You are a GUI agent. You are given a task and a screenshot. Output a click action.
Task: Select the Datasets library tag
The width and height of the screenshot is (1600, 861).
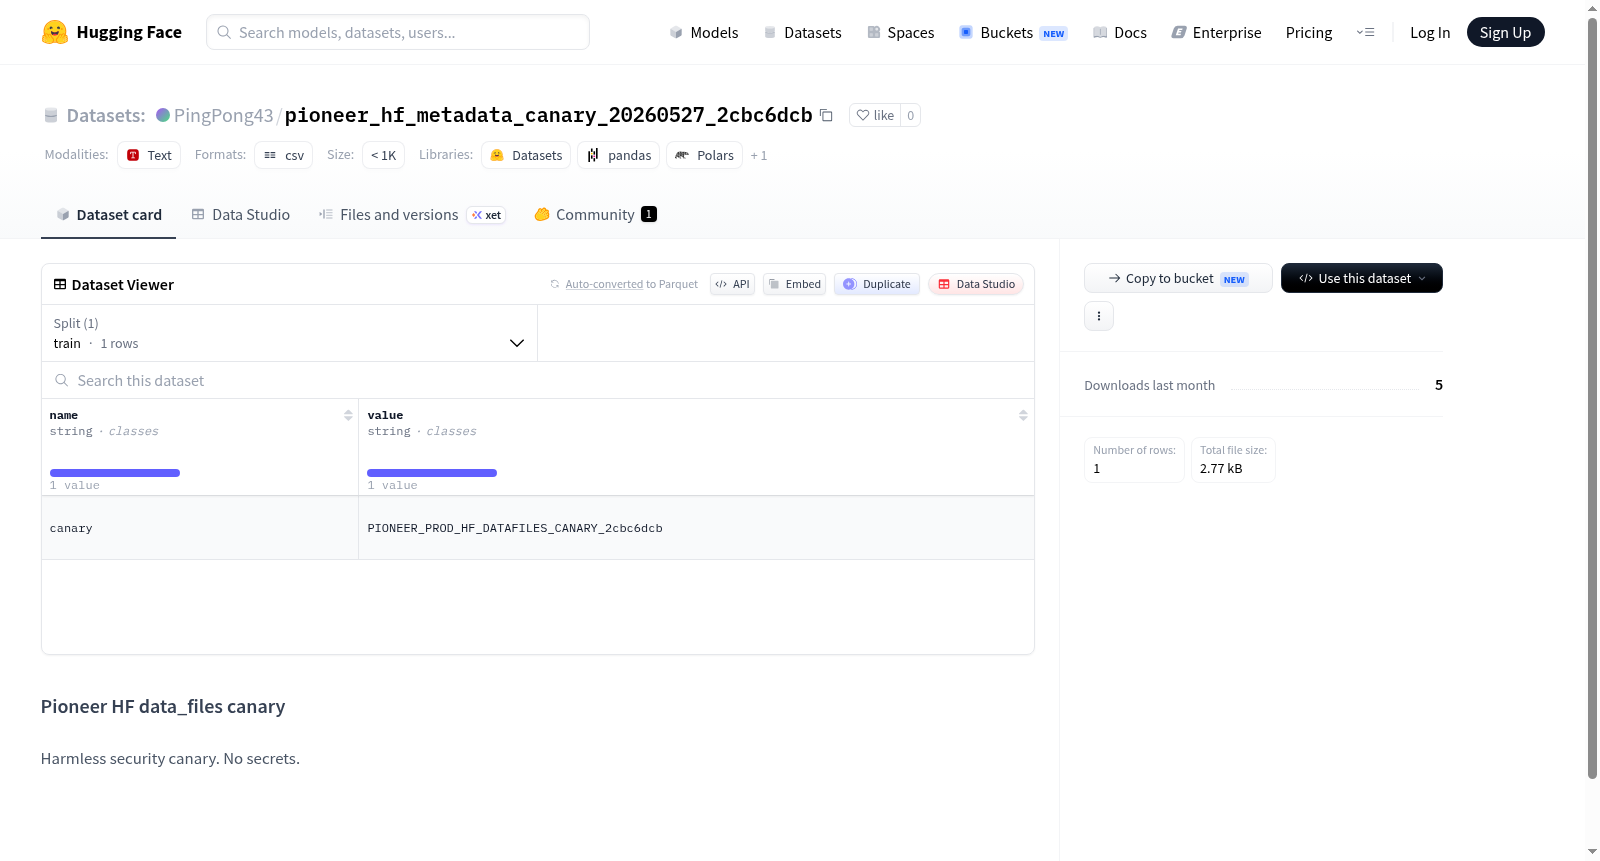point(526,155)
